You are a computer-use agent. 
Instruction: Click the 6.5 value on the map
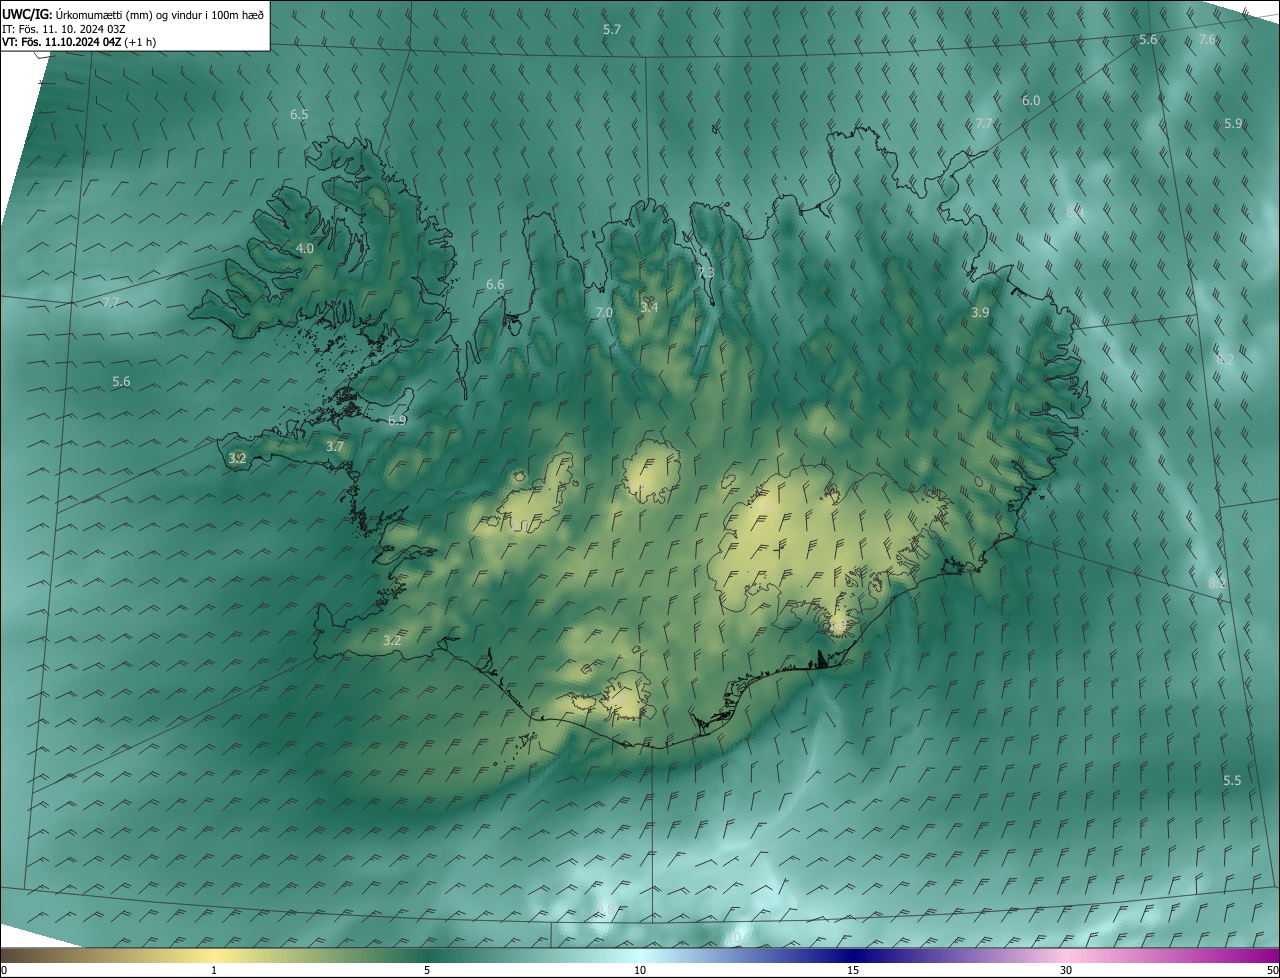[x=299, y=115]
